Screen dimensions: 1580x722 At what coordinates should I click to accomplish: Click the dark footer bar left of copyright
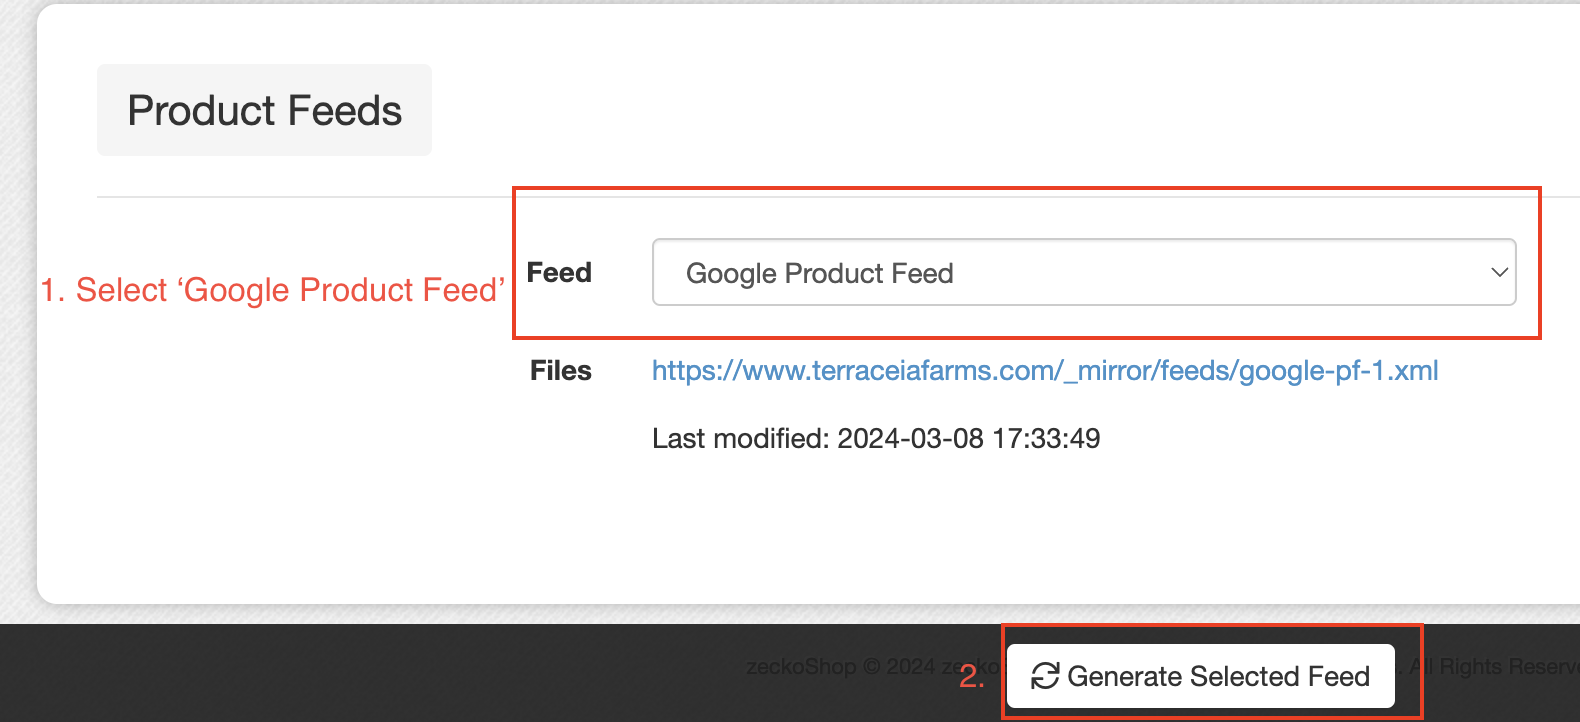tap(370, 673)
